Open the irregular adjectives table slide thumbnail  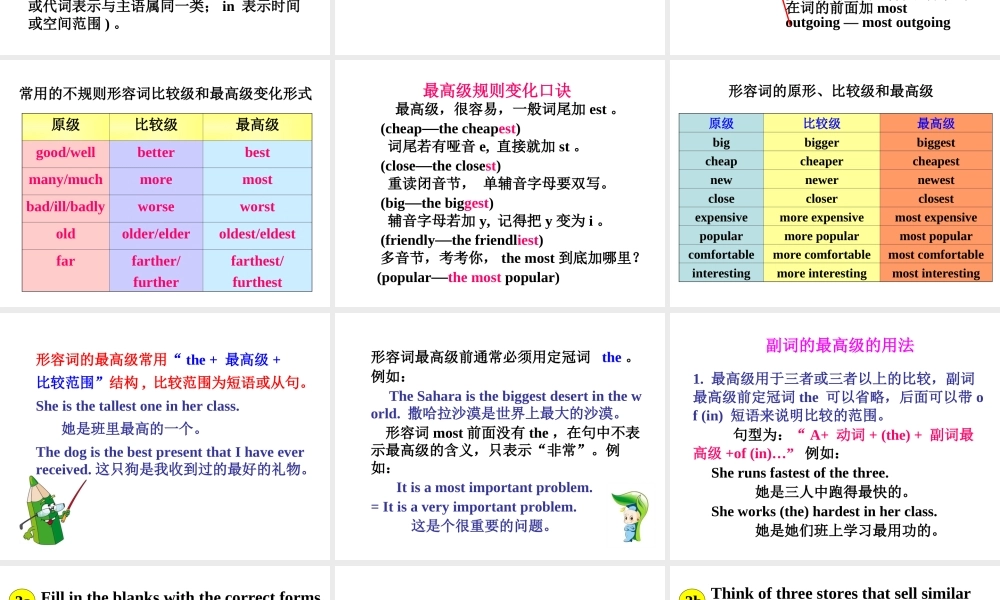(x=165, y=183)
